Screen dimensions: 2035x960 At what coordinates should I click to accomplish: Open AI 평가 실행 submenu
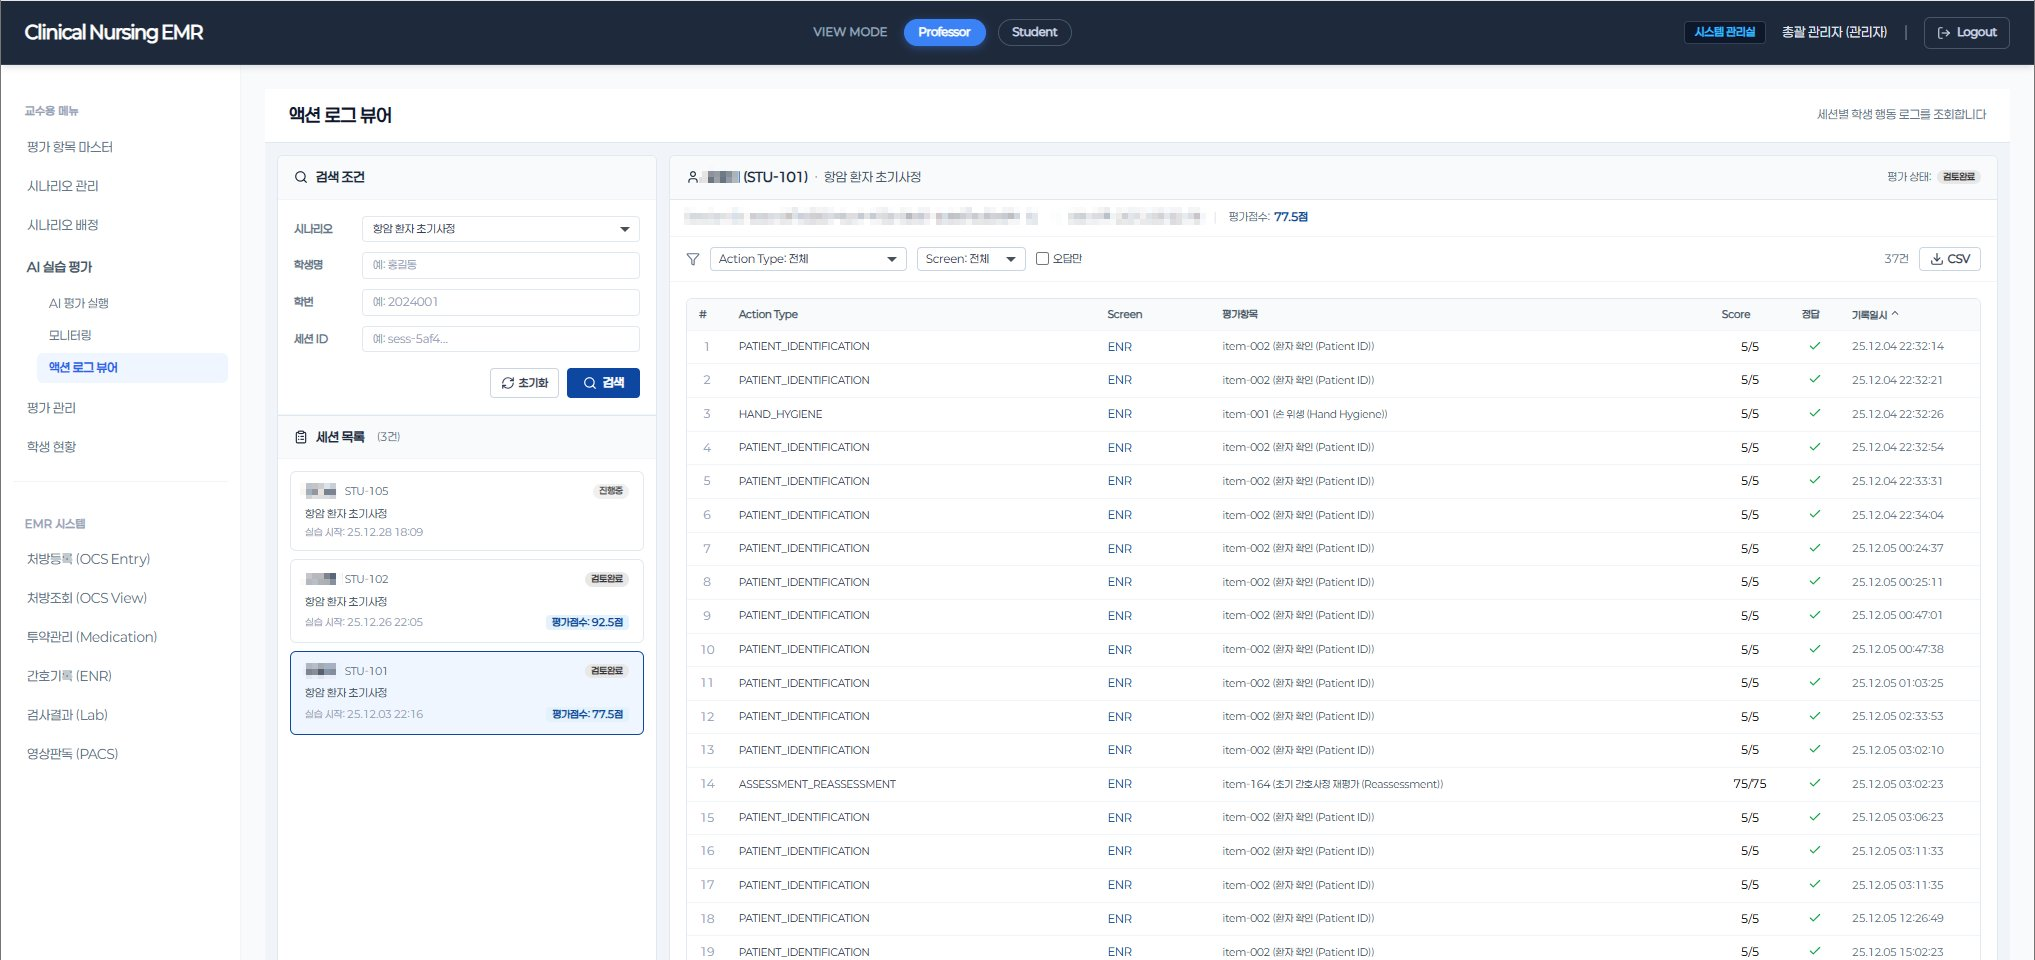[x=79, y=303]
